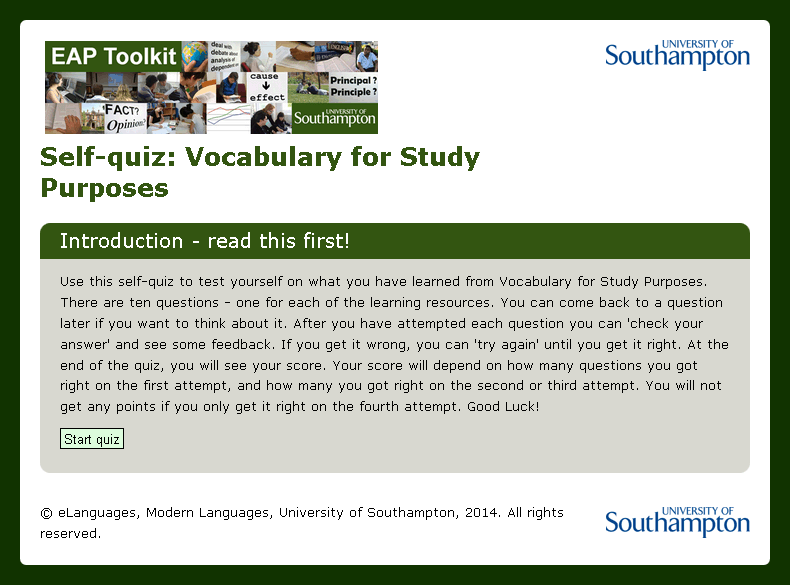This screenshot has height=585, width=790.
Task: Click the 'deal with debate analysis' word tile
Action: (224, 56)
